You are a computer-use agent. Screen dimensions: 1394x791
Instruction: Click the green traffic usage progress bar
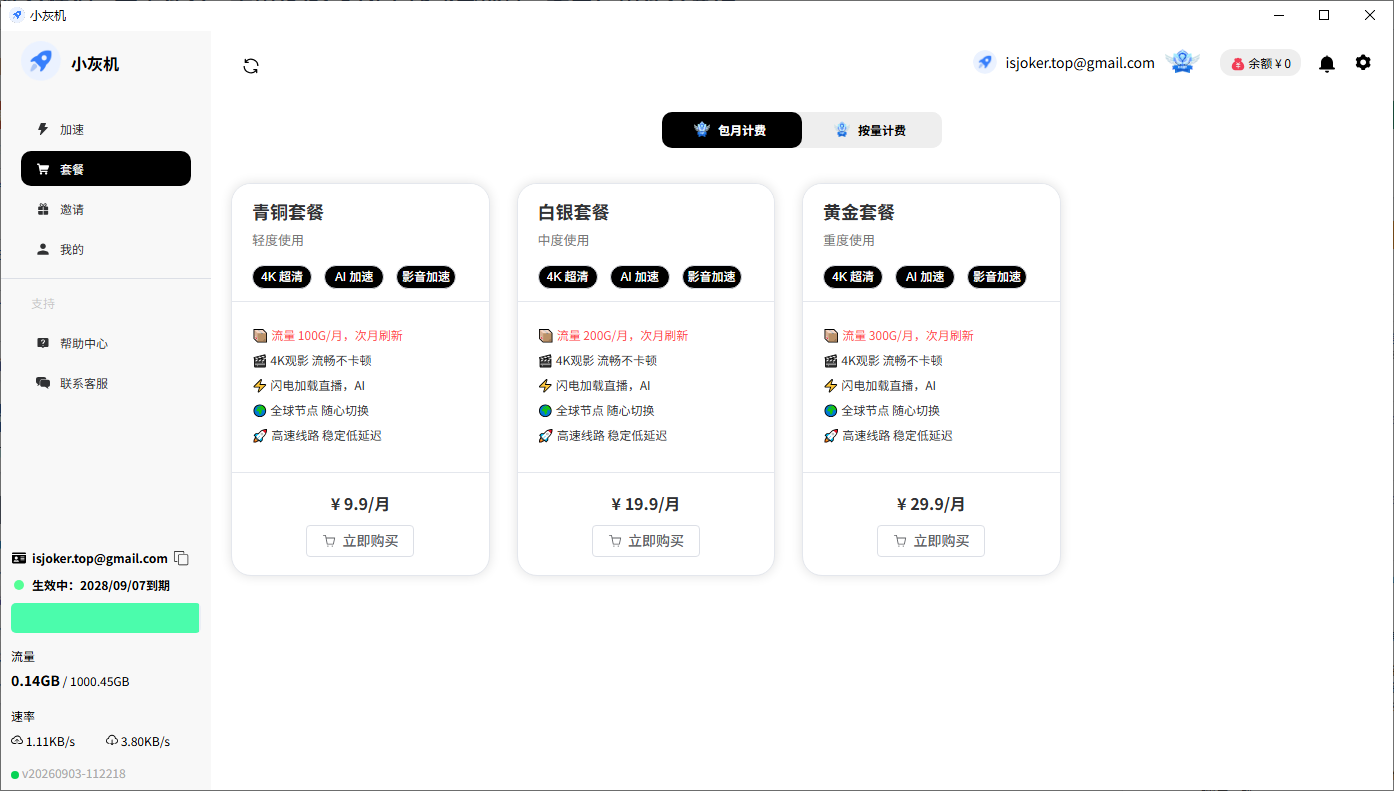point(105,618)
